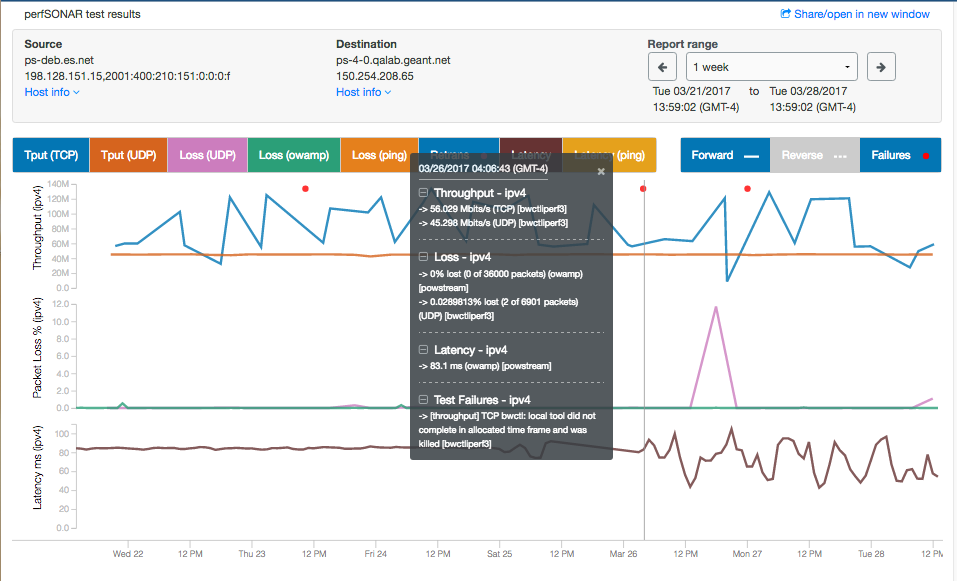Click the range end date Tue 03/28/2017

(808, 91)
